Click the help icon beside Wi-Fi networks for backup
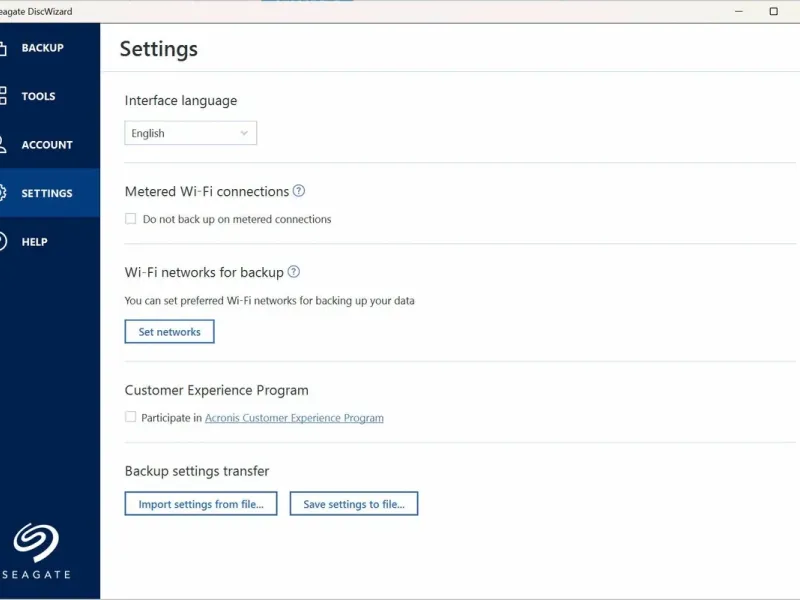800x600 pixels. 293,272
